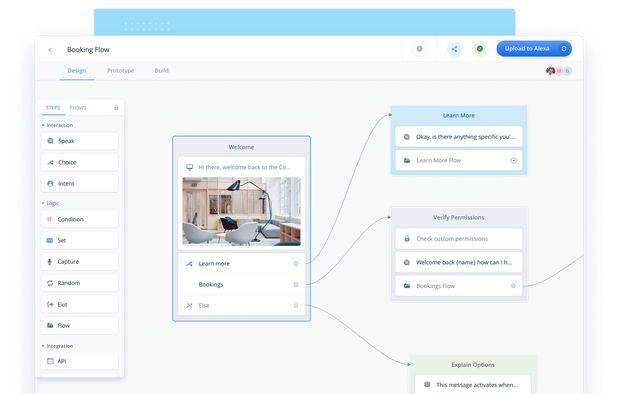Click the green checkmark status icon
Image resolution: width=618 pixels, height=394 pixels.
(x=480, y=49)
